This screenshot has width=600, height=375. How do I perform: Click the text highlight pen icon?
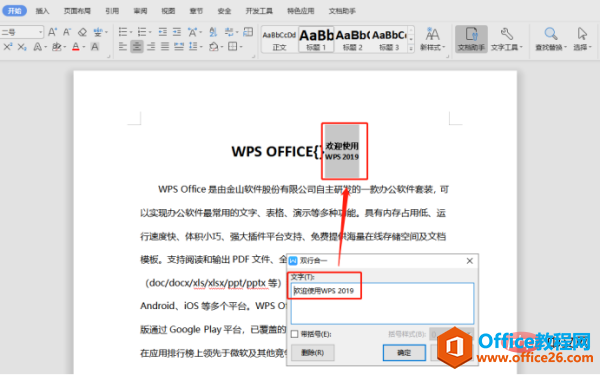pyautogui.click(x=57, y=47)
